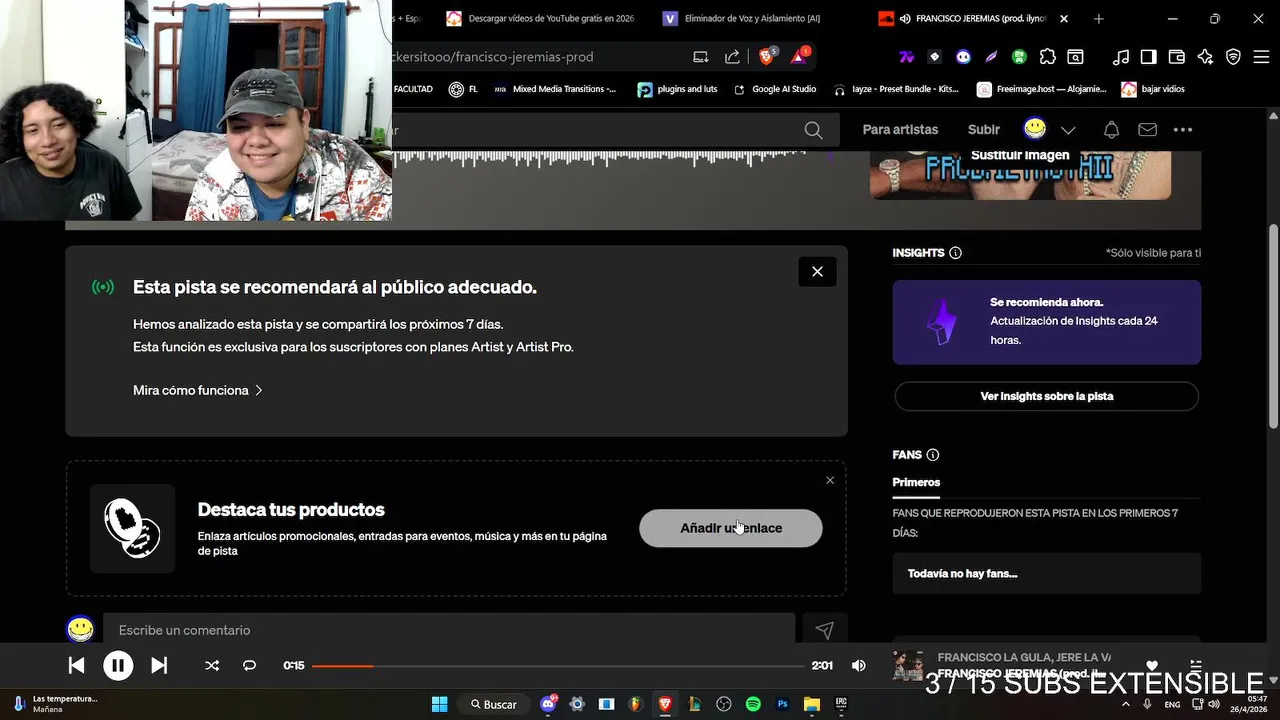Click the smiley profile avatar in header
The height and width of the screenshot is (720, 1280).
pyautogui.click(x=1035, y=129)
